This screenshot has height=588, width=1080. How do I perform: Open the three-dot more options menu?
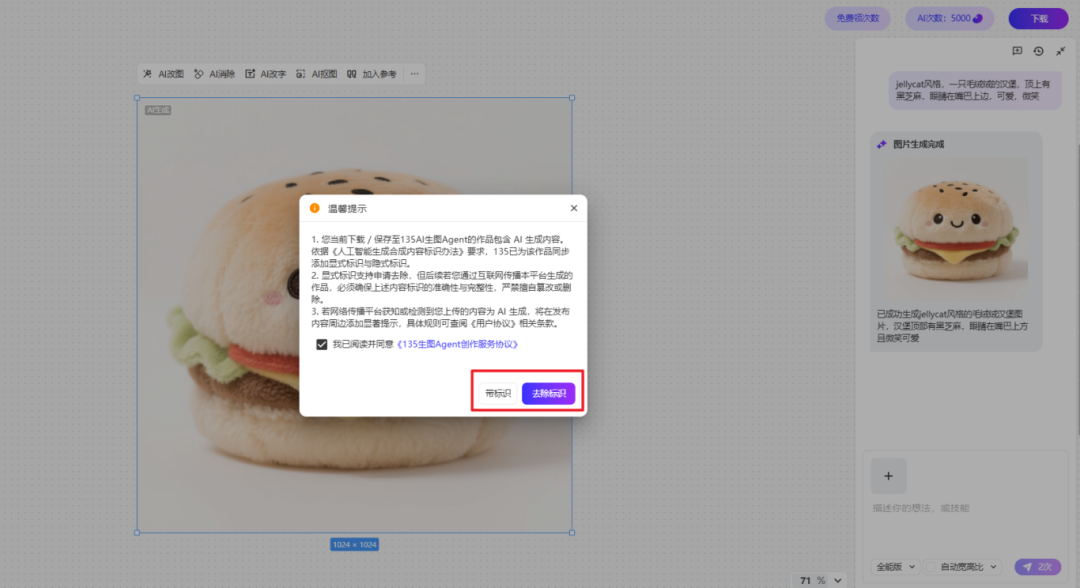(415, 74)
